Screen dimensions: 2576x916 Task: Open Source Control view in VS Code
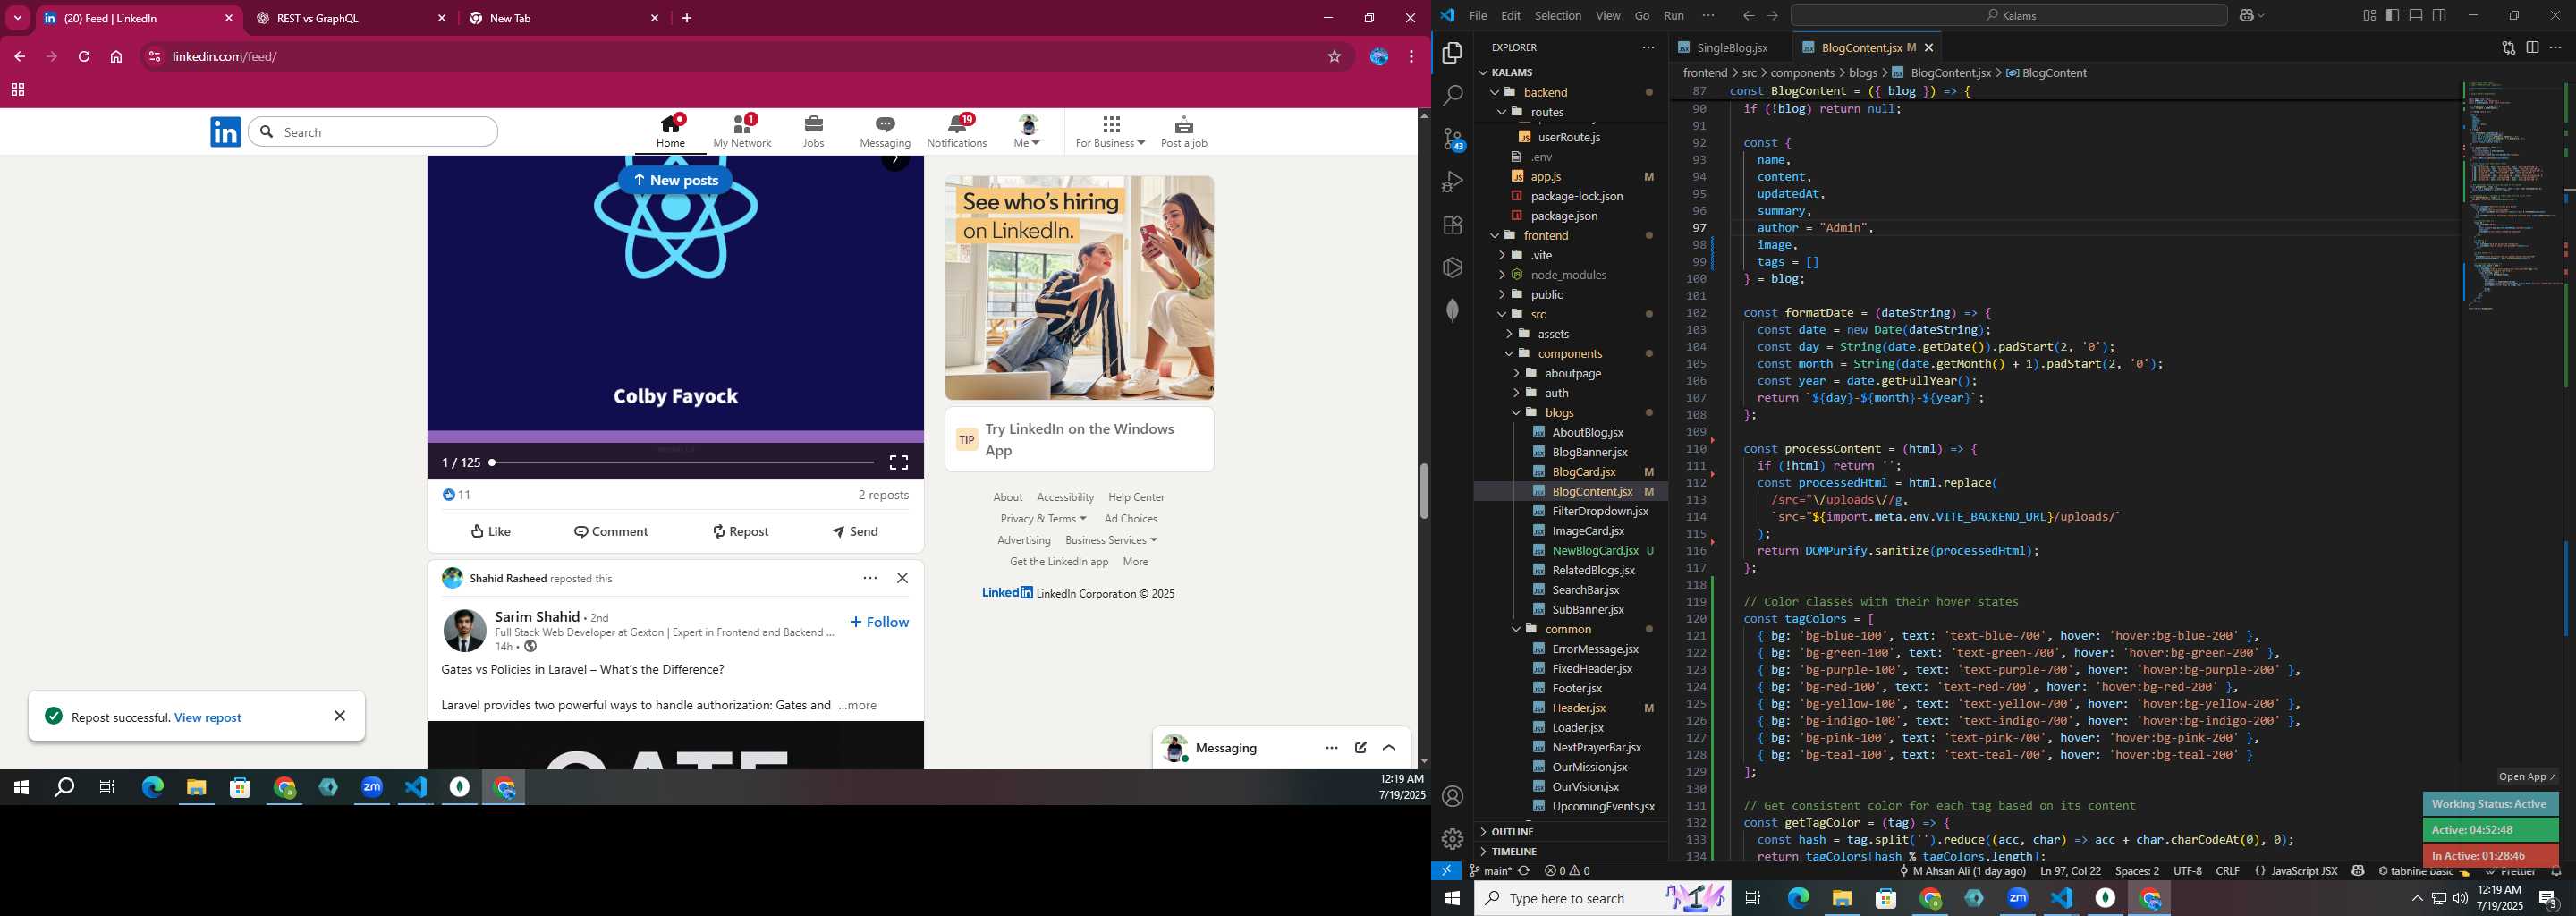[x=1453, y=139]
